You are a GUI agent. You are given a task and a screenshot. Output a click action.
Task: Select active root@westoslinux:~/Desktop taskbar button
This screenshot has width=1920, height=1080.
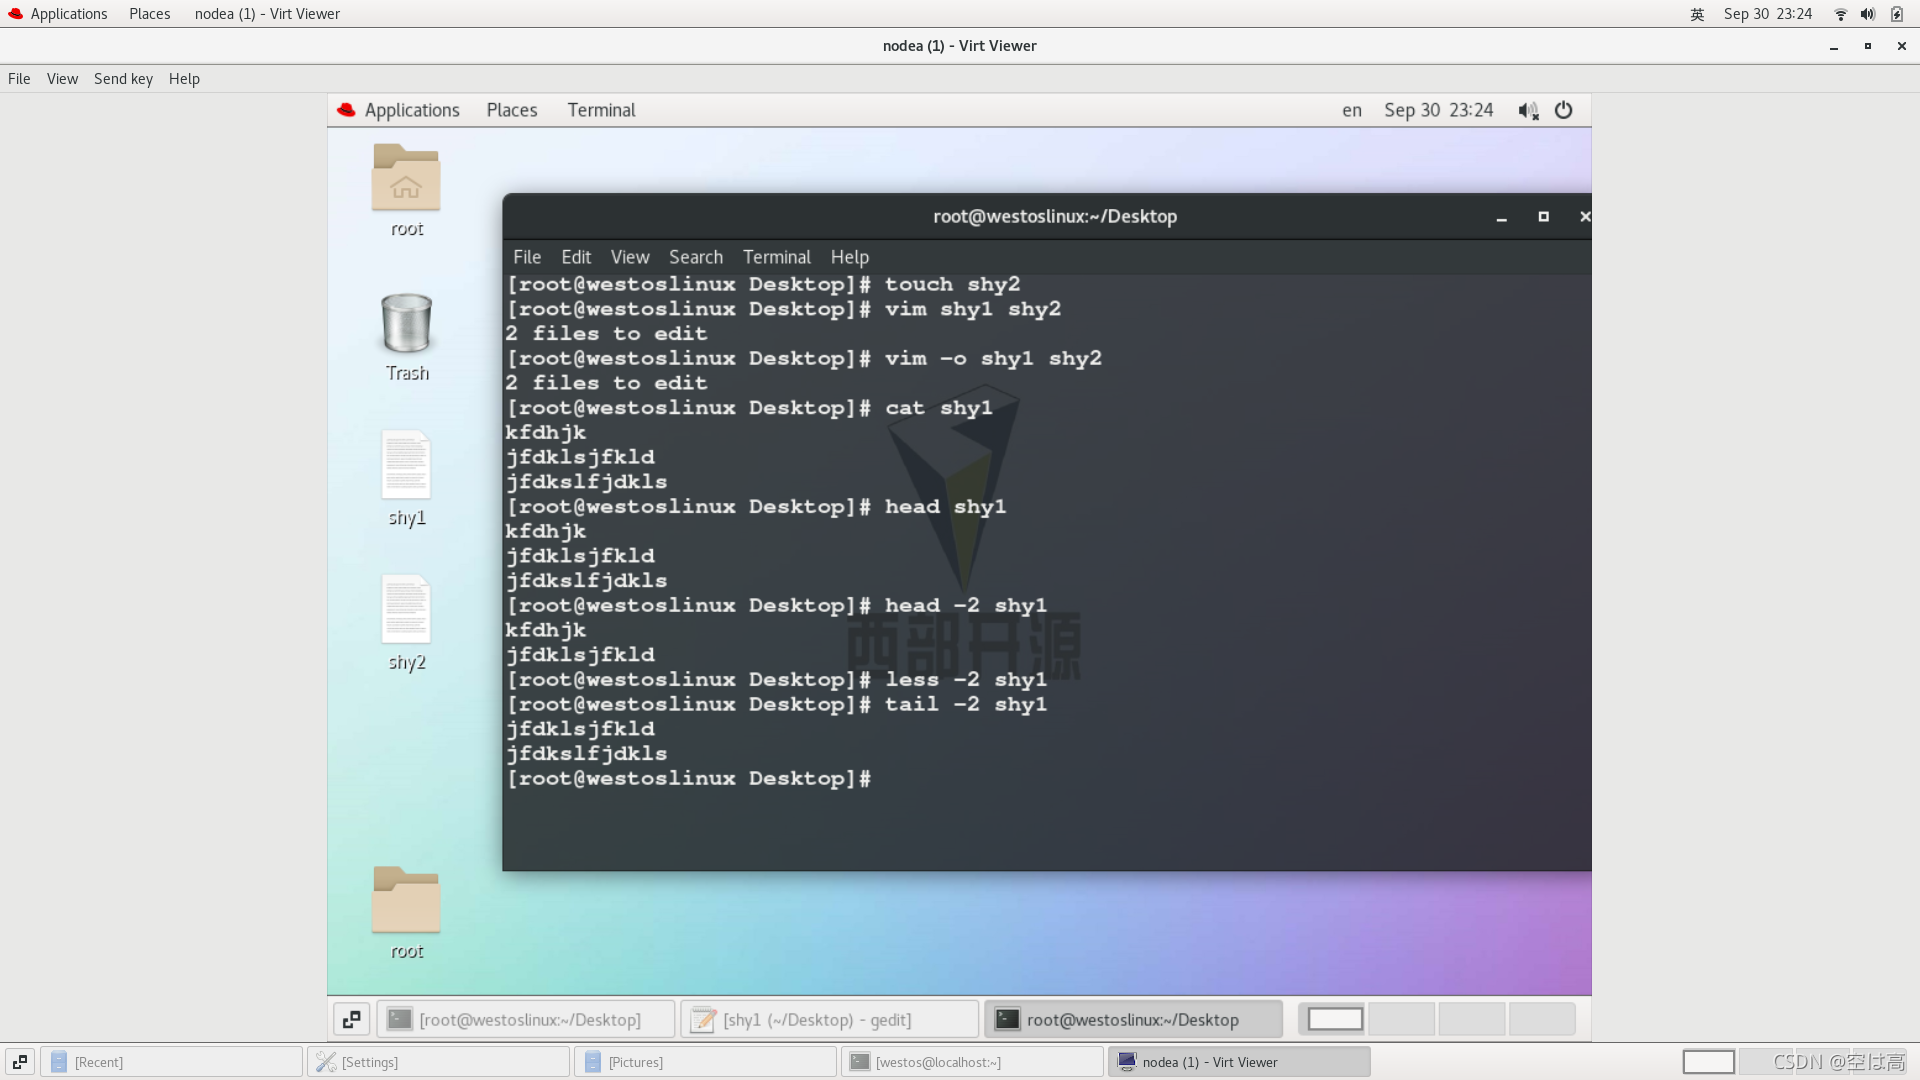click(x=1133, y=1019)
